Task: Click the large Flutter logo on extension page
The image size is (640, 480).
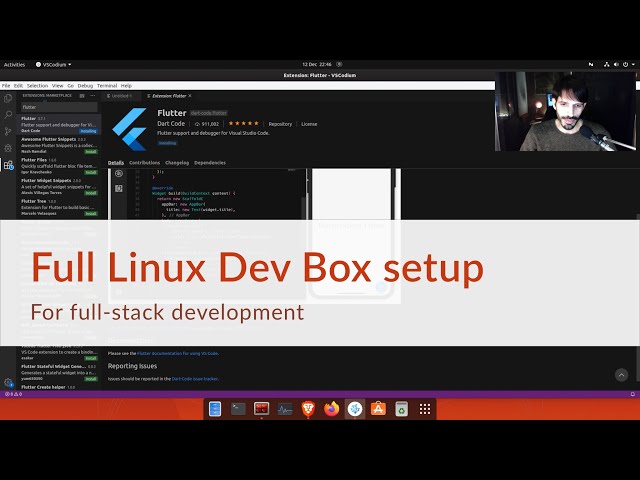Action: (x=130, y=129)
